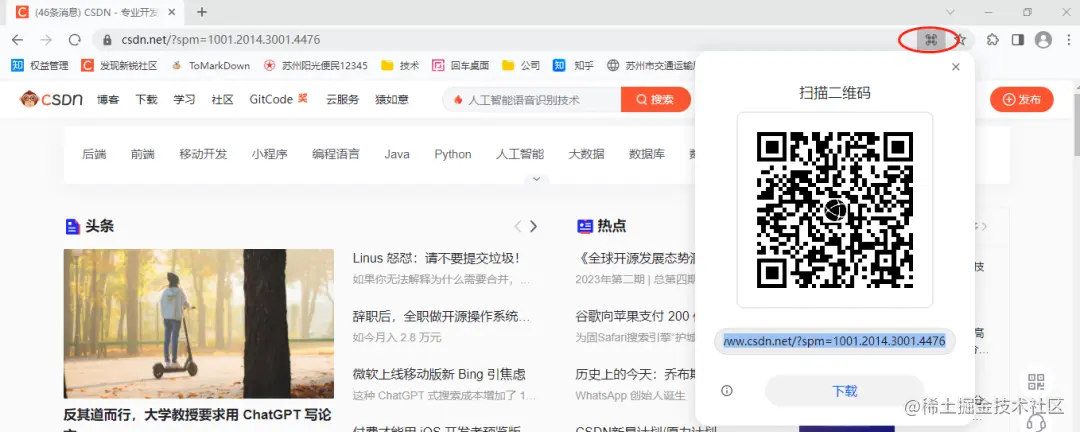This screenshot has height=432, width=1080.
Task: Click the site lock icon in address bar
Action: [107, 40]
